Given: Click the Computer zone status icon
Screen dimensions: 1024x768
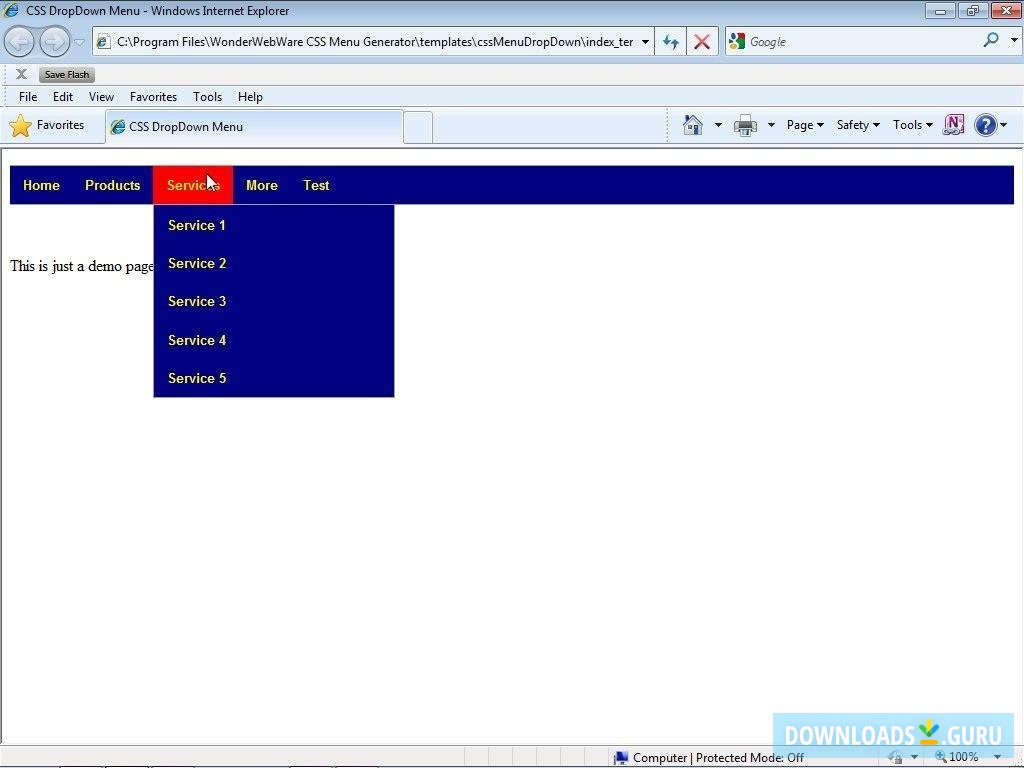Looking at the screenshot, I should pos(620,758).
